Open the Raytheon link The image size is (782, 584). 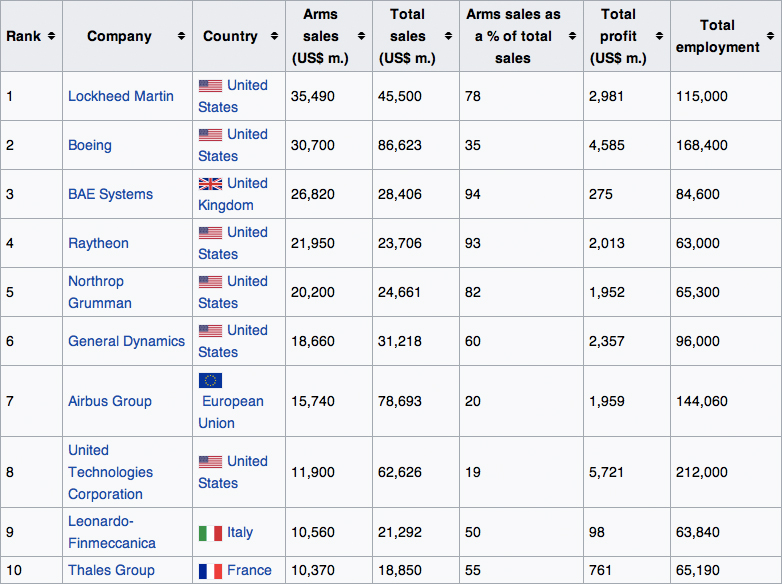coord(98,243)
